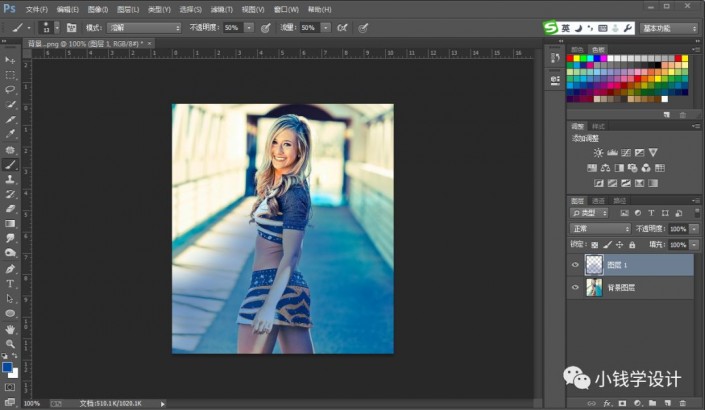The width and height of the screenshot is (705, 410).
Task: Close the 背景.png document tab
Action: [149, 43]
